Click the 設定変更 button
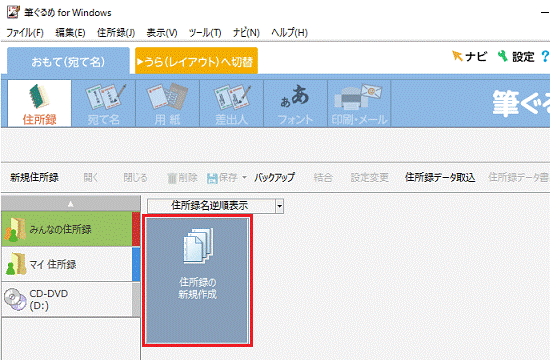550x360 pixels. (x=369, y=178)
